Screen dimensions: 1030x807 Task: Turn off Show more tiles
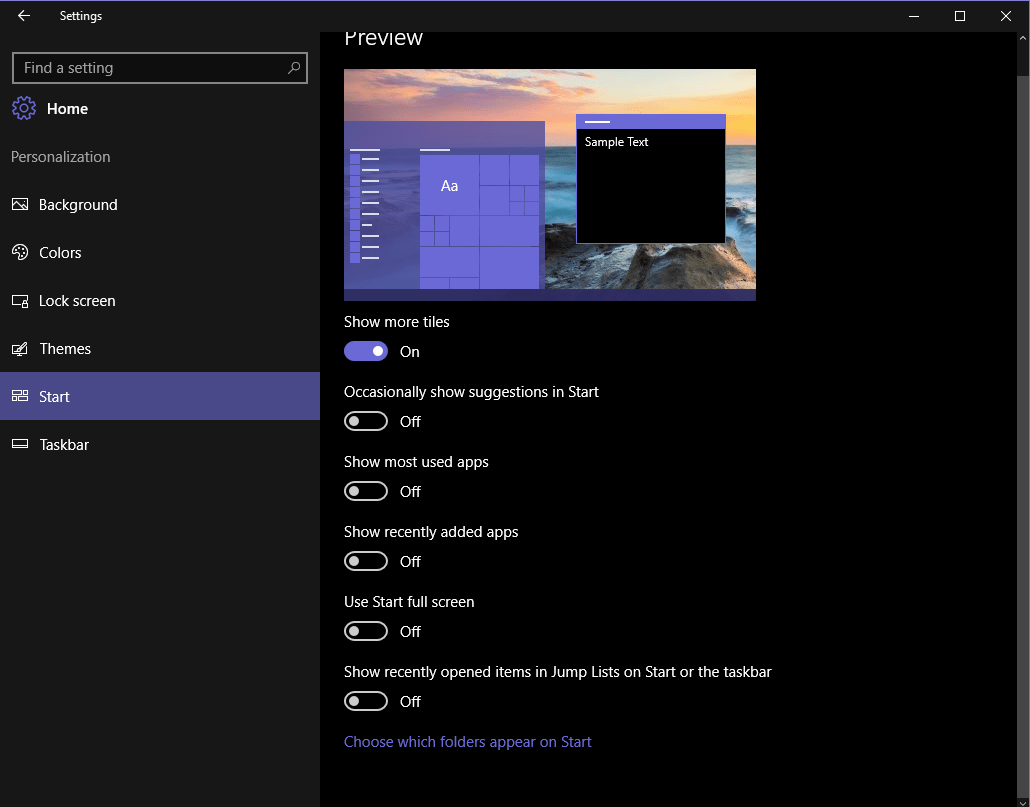tap(366, 351)
